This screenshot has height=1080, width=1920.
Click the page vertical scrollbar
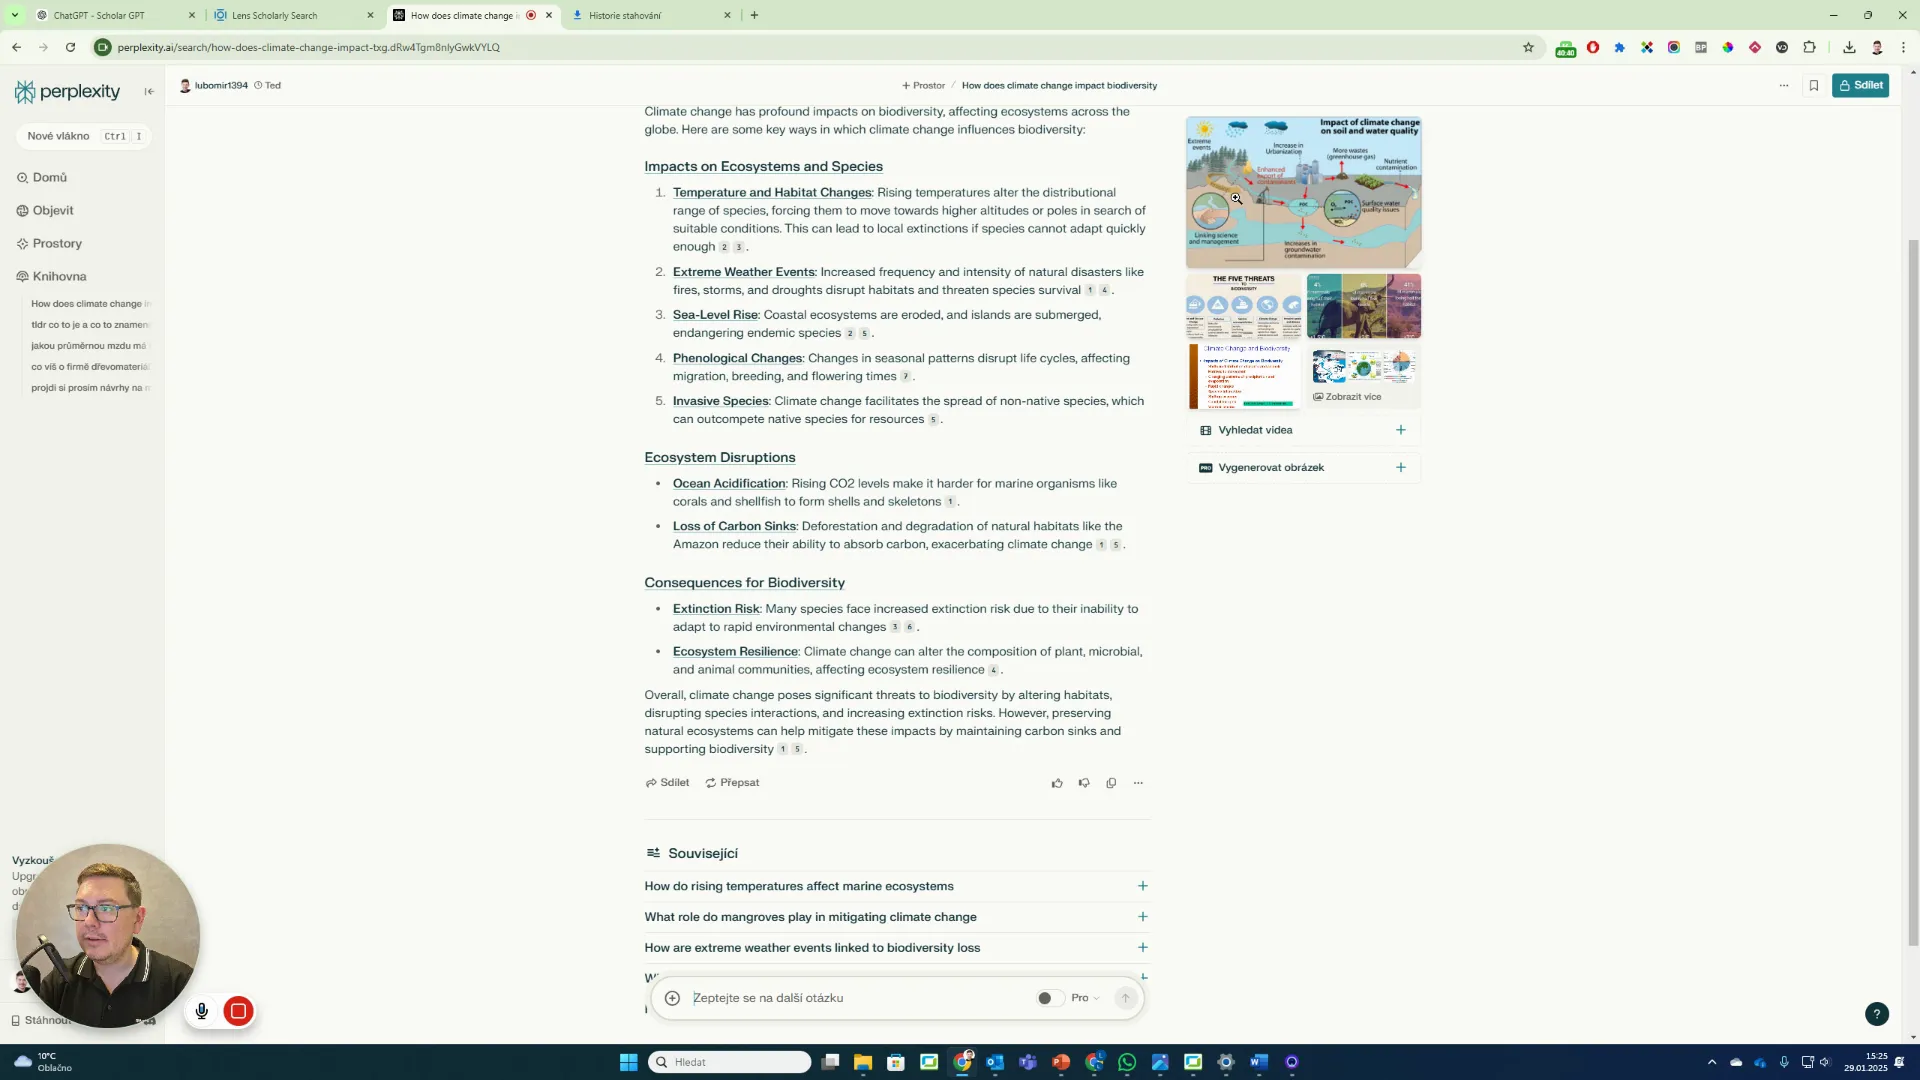pyautogui.click(x=1913, y=590)
